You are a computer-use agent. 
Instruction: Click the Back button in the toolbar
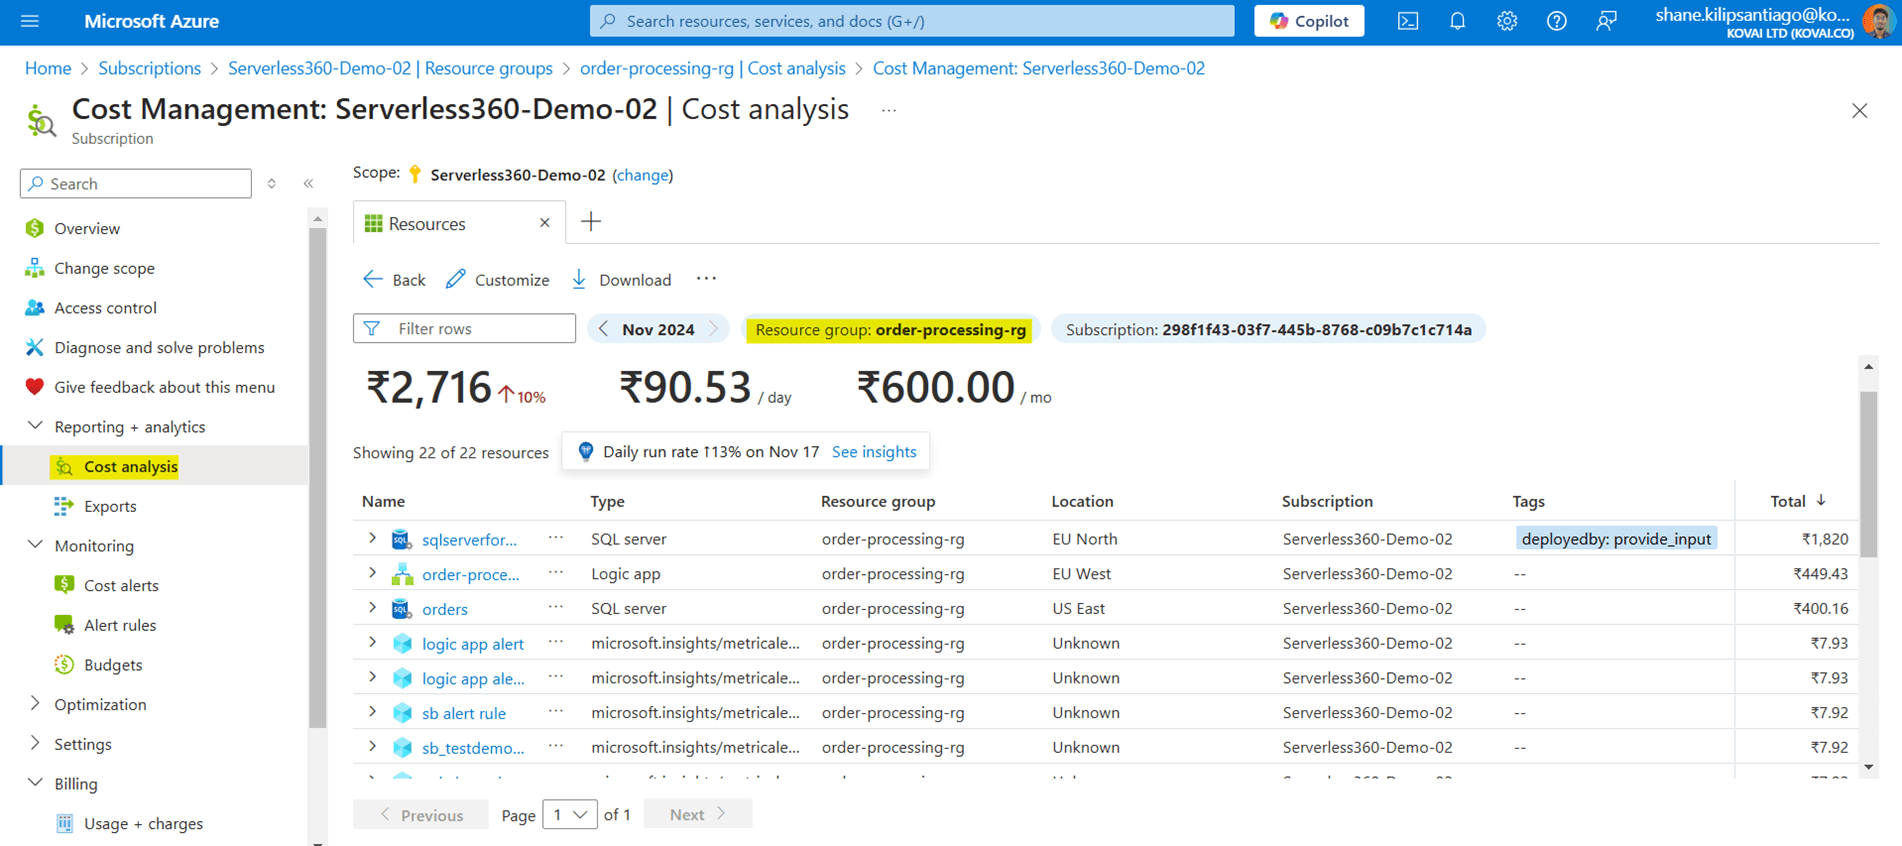(394, 280)
